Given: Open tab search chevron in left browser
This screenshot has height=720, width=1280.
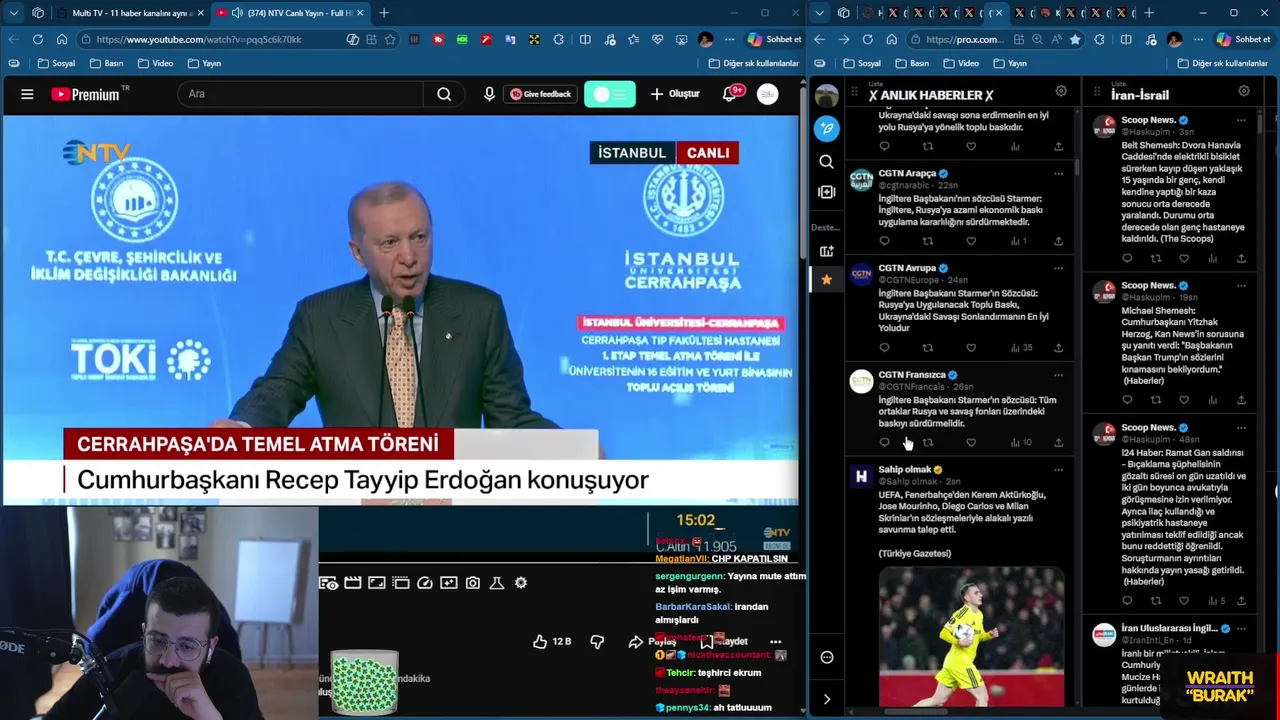Looking at the screenshot, I should coord(13,13).
